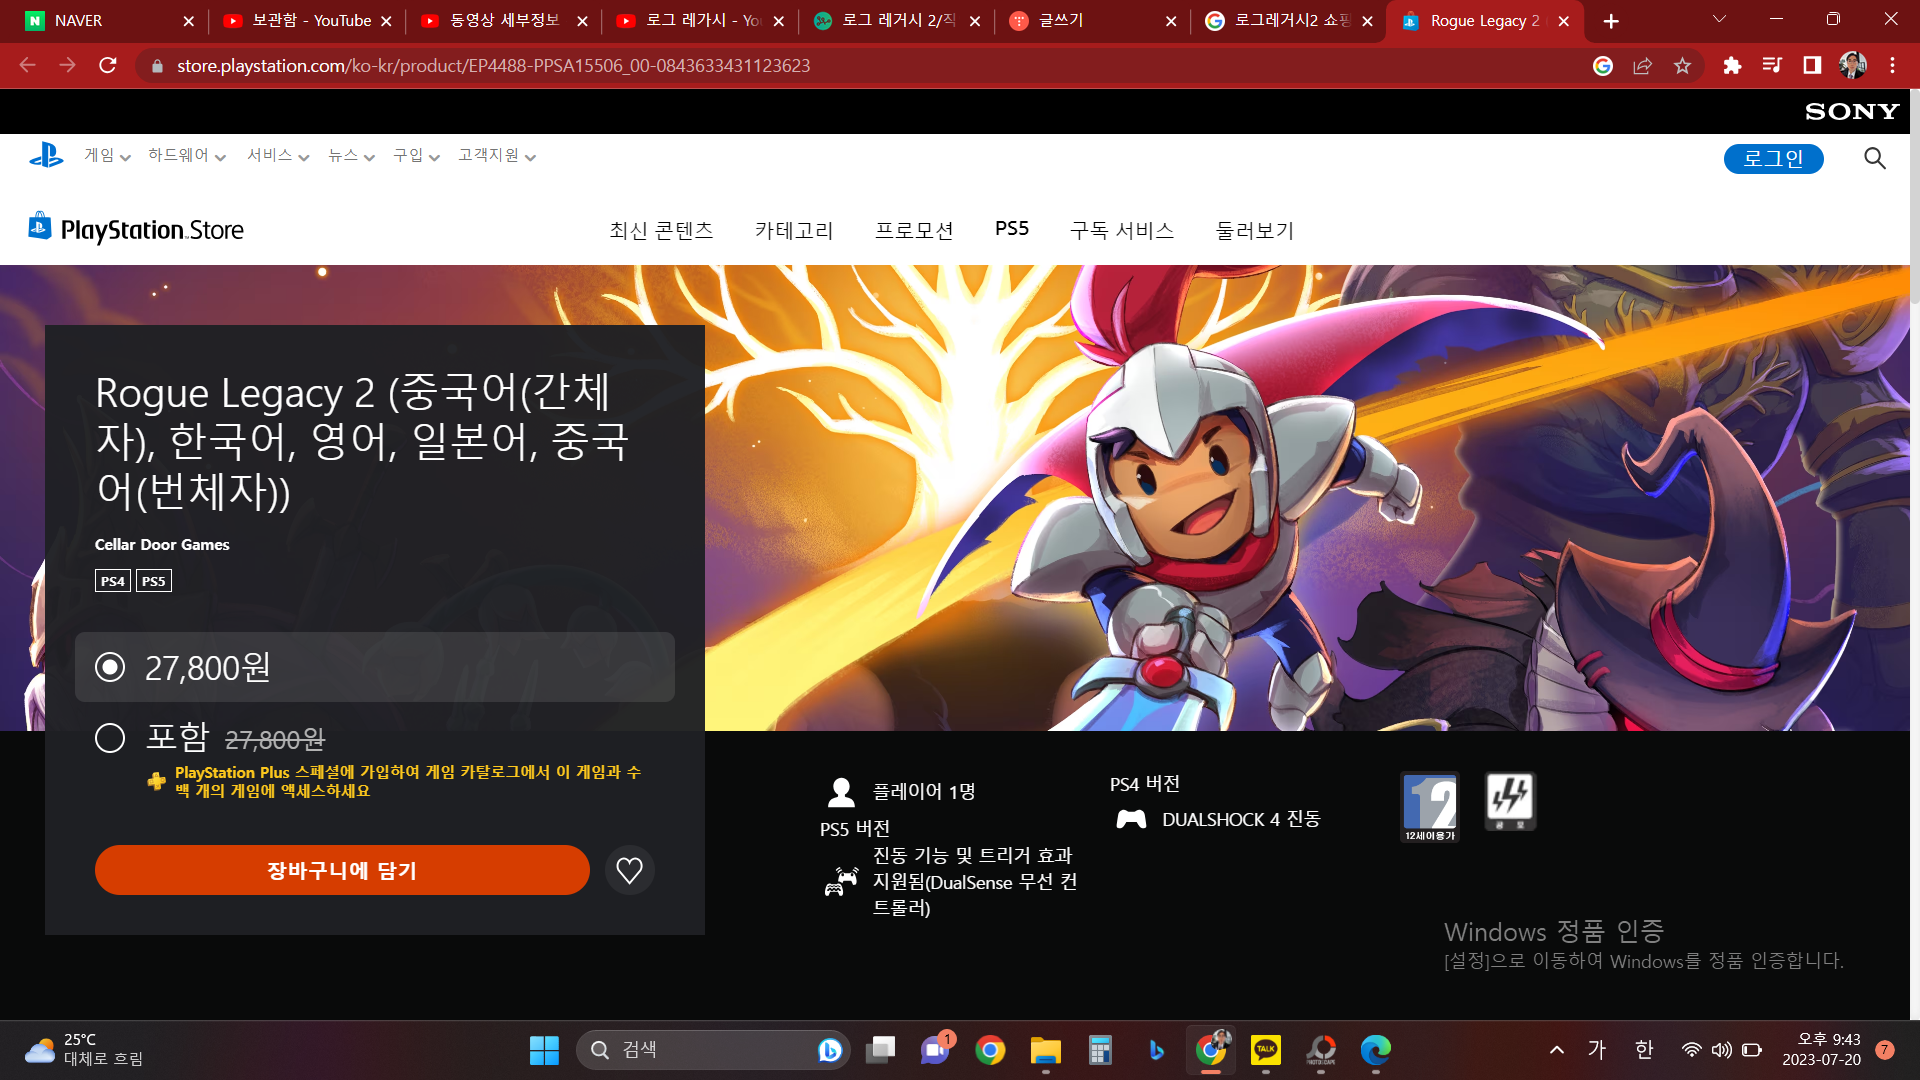Click the PS4 platform tag
The width and height of the screenshot is (1920, 1080).
(113, 581)
